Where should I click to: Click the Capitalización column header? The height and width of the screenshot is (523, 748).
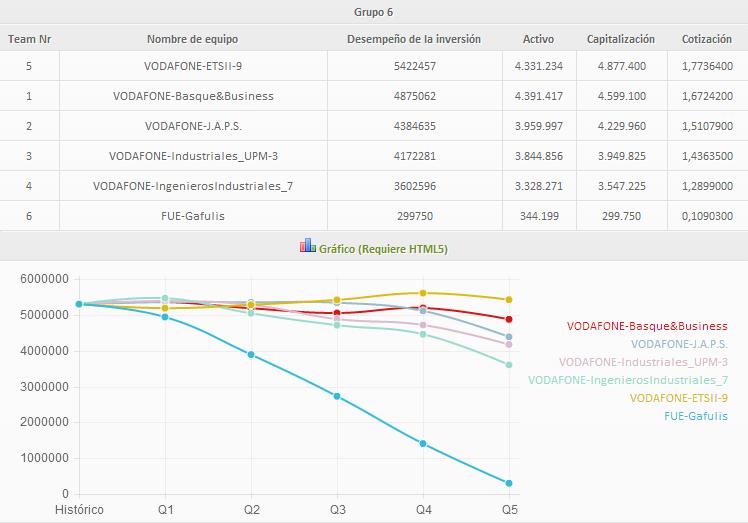[x=621, y=39]
